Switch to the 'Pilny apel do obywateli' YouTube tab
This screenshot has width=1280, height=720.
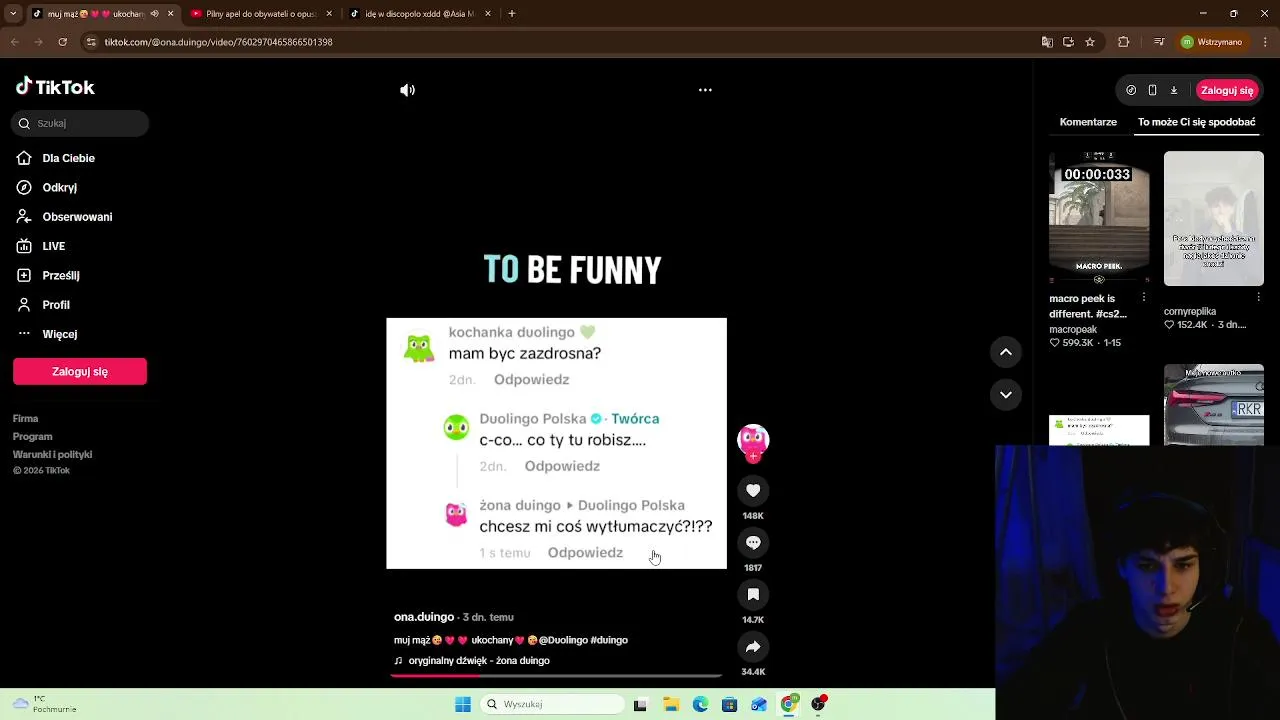pyautogui.click(x=260, y=14)
